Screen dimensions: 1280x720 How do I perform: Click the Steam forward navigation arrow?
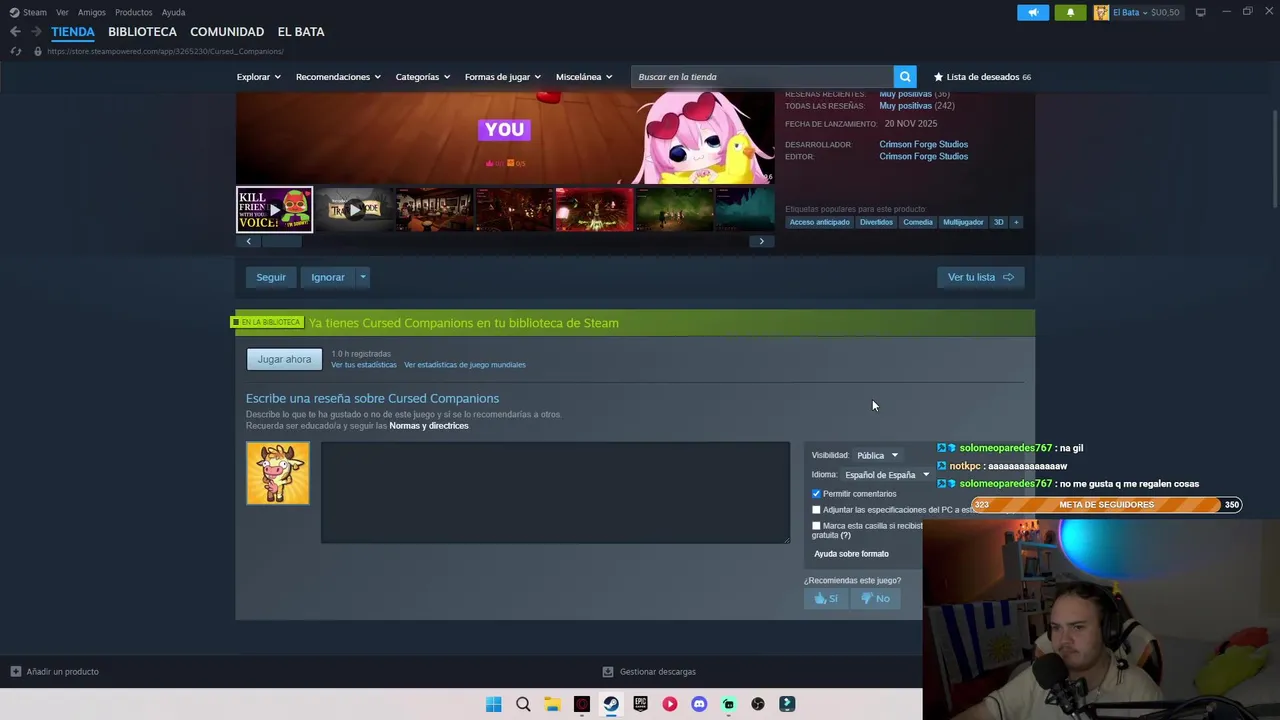36,32
